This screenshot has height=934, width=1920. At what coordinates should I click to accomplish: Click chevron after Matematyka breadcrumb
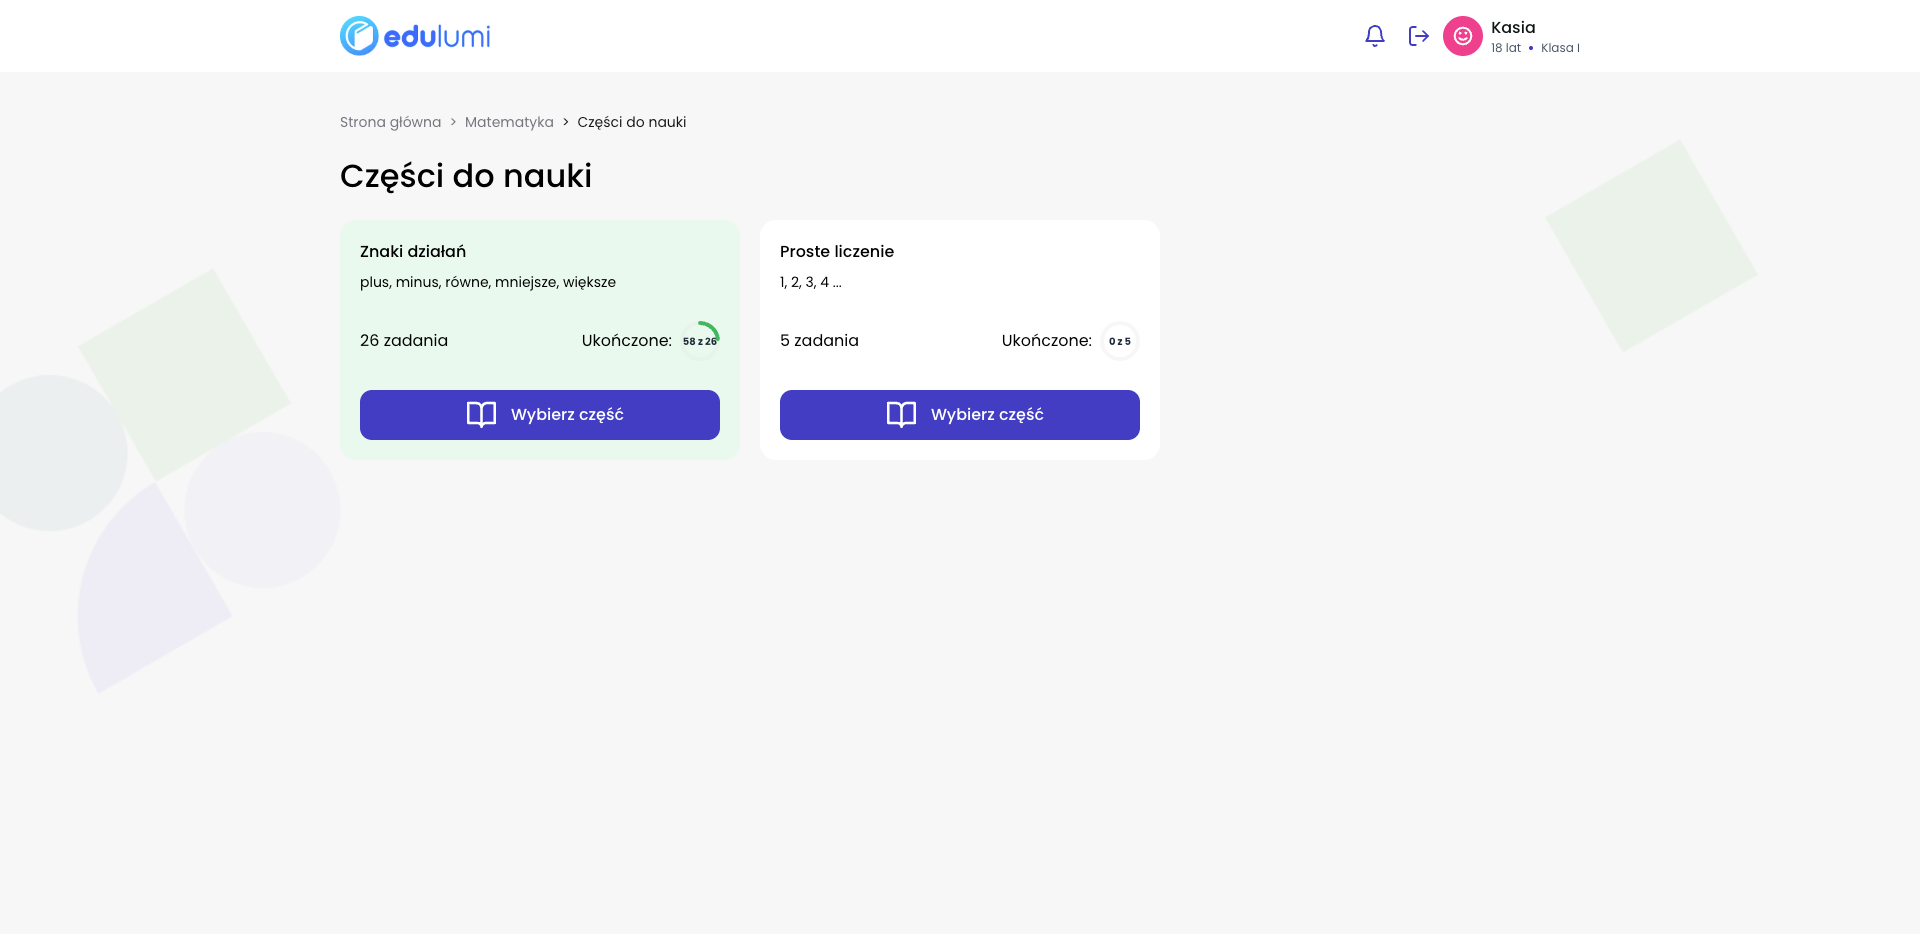pyautogui.click(x=565, y=122)
